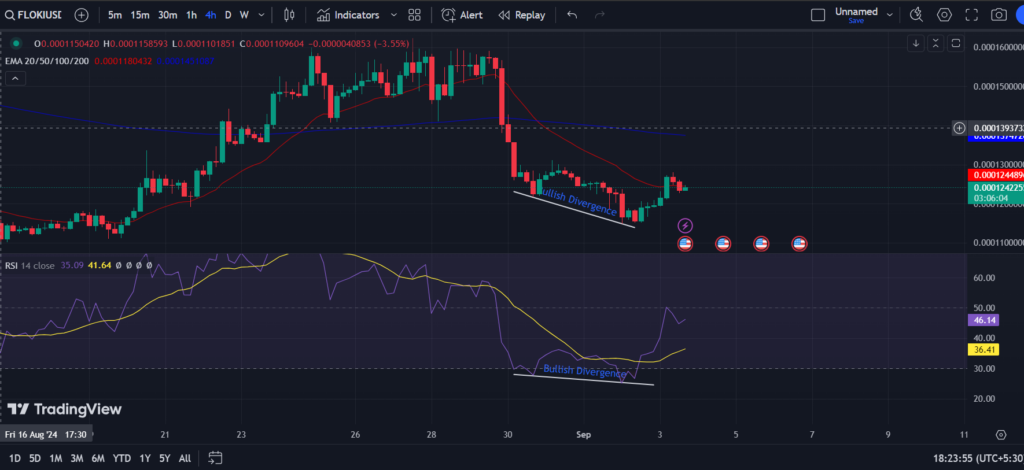Select the RSI 14 close legend
1024x470 pixels.
point(30,266)
